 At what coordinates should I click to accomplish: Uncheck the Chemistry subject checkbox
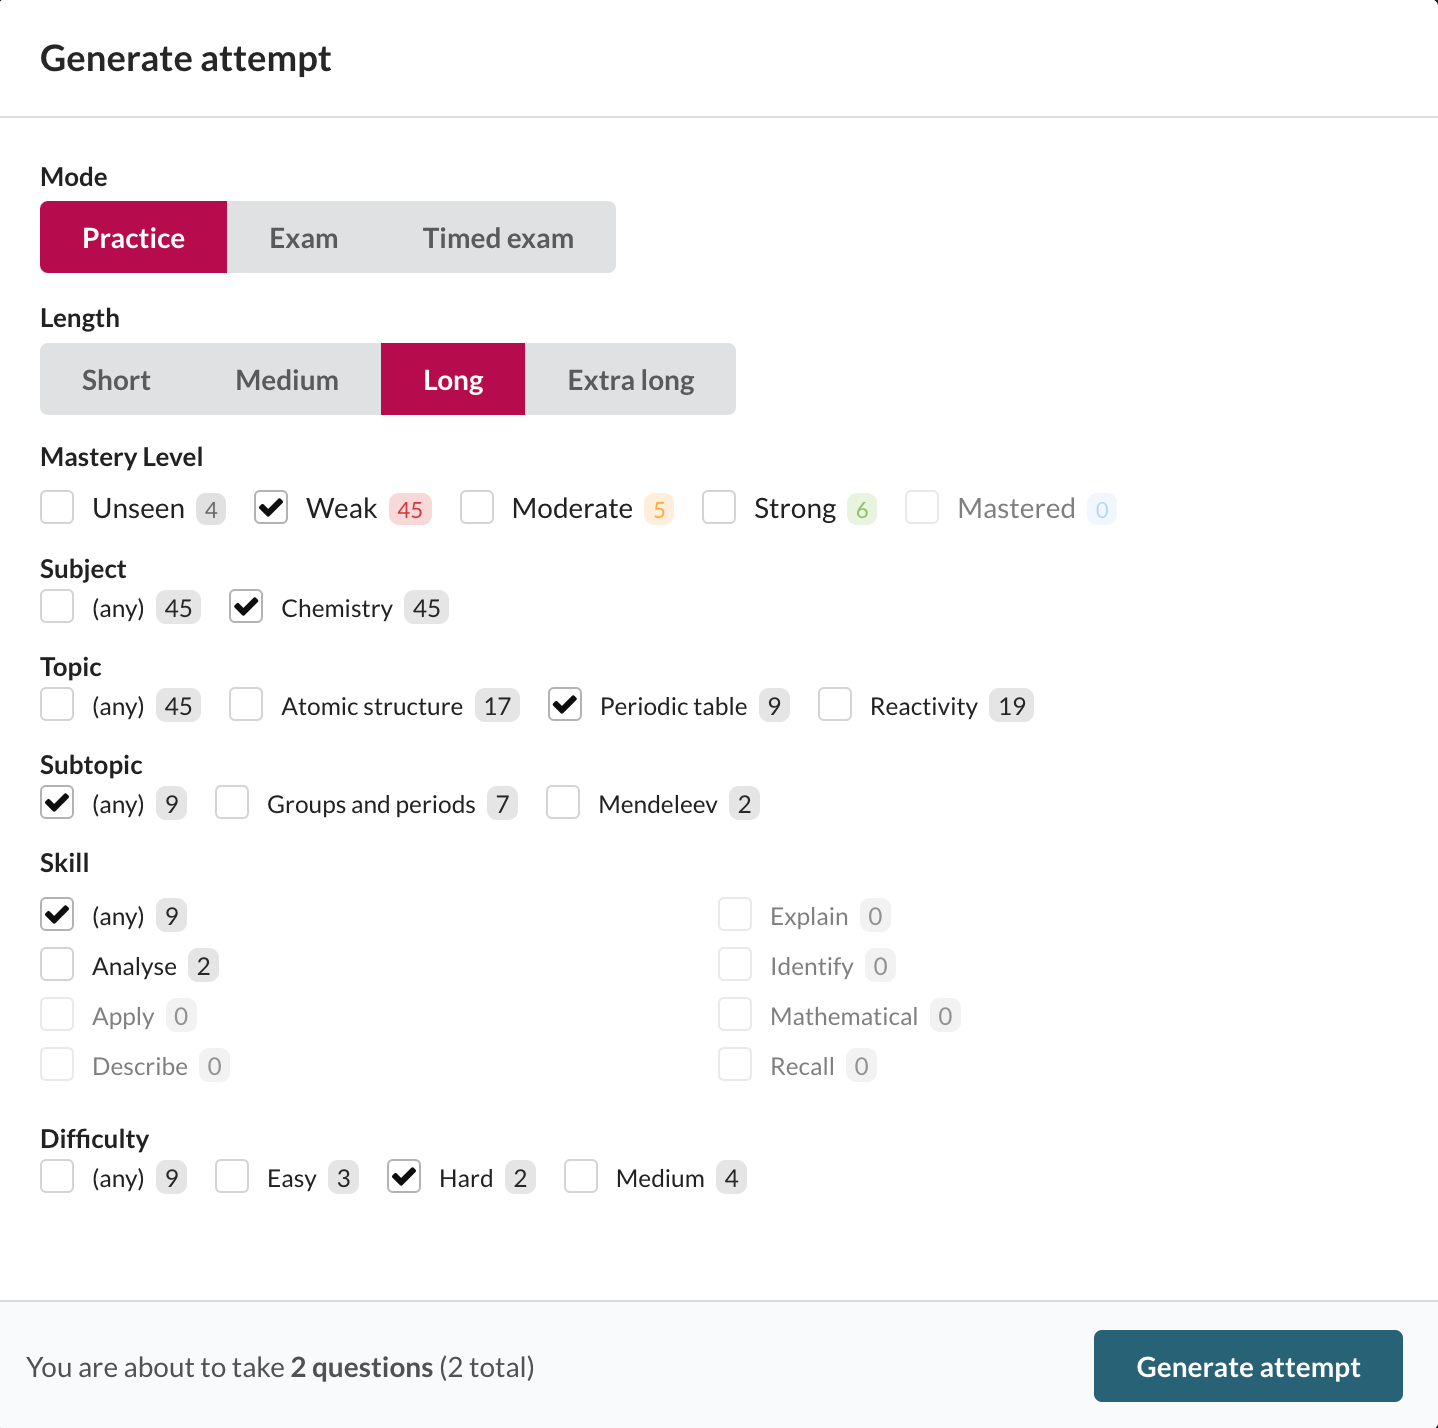click(246, 607)
